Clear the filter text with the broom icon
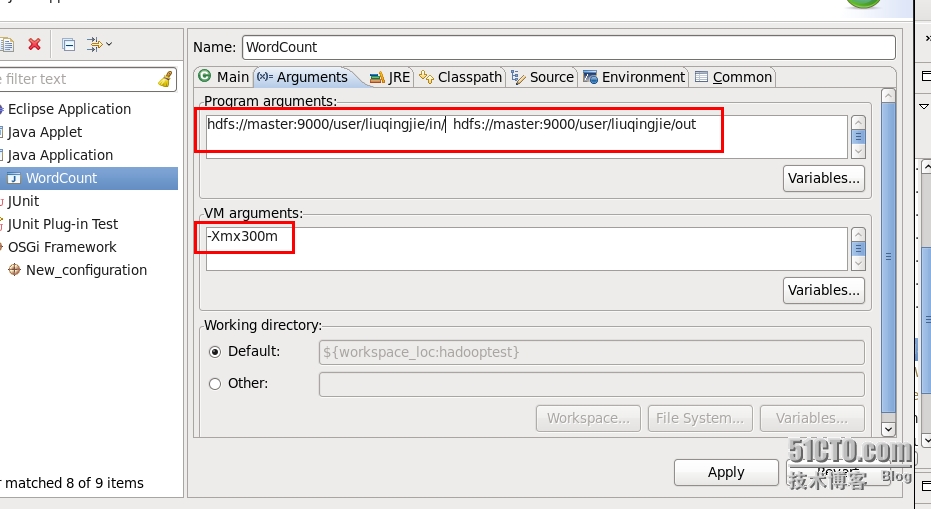Screen dimensions: 931x509 coord(166,79)
